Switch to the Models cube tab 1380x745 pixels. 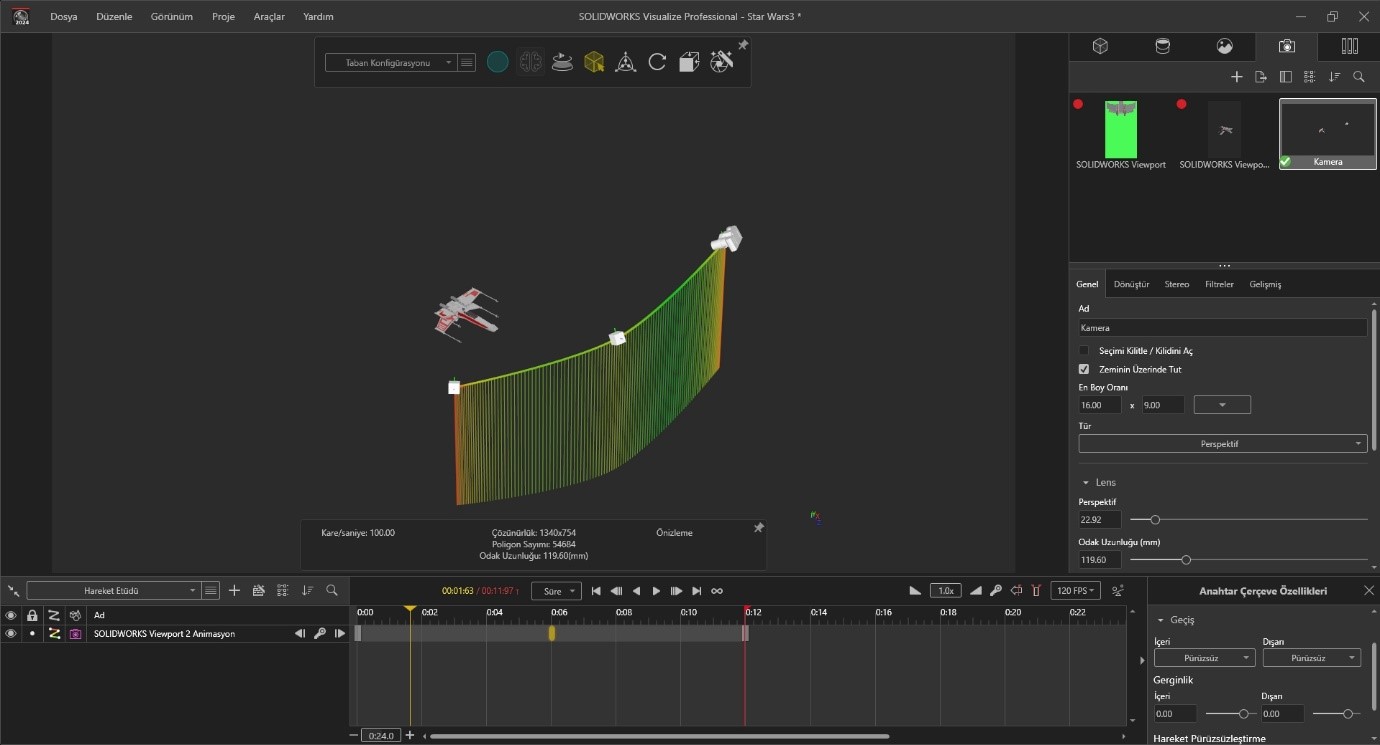pos(1100,46)
